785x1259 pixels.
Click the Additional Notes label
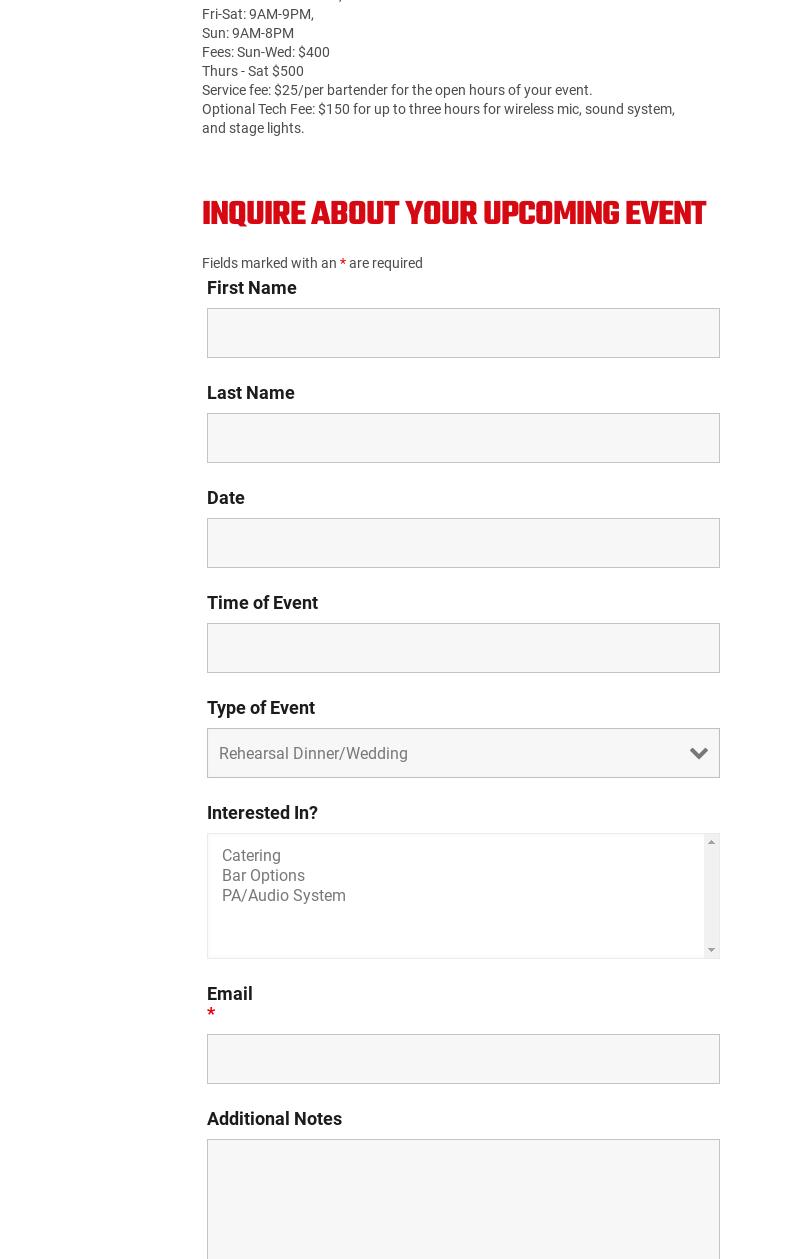coord(274,1119)
